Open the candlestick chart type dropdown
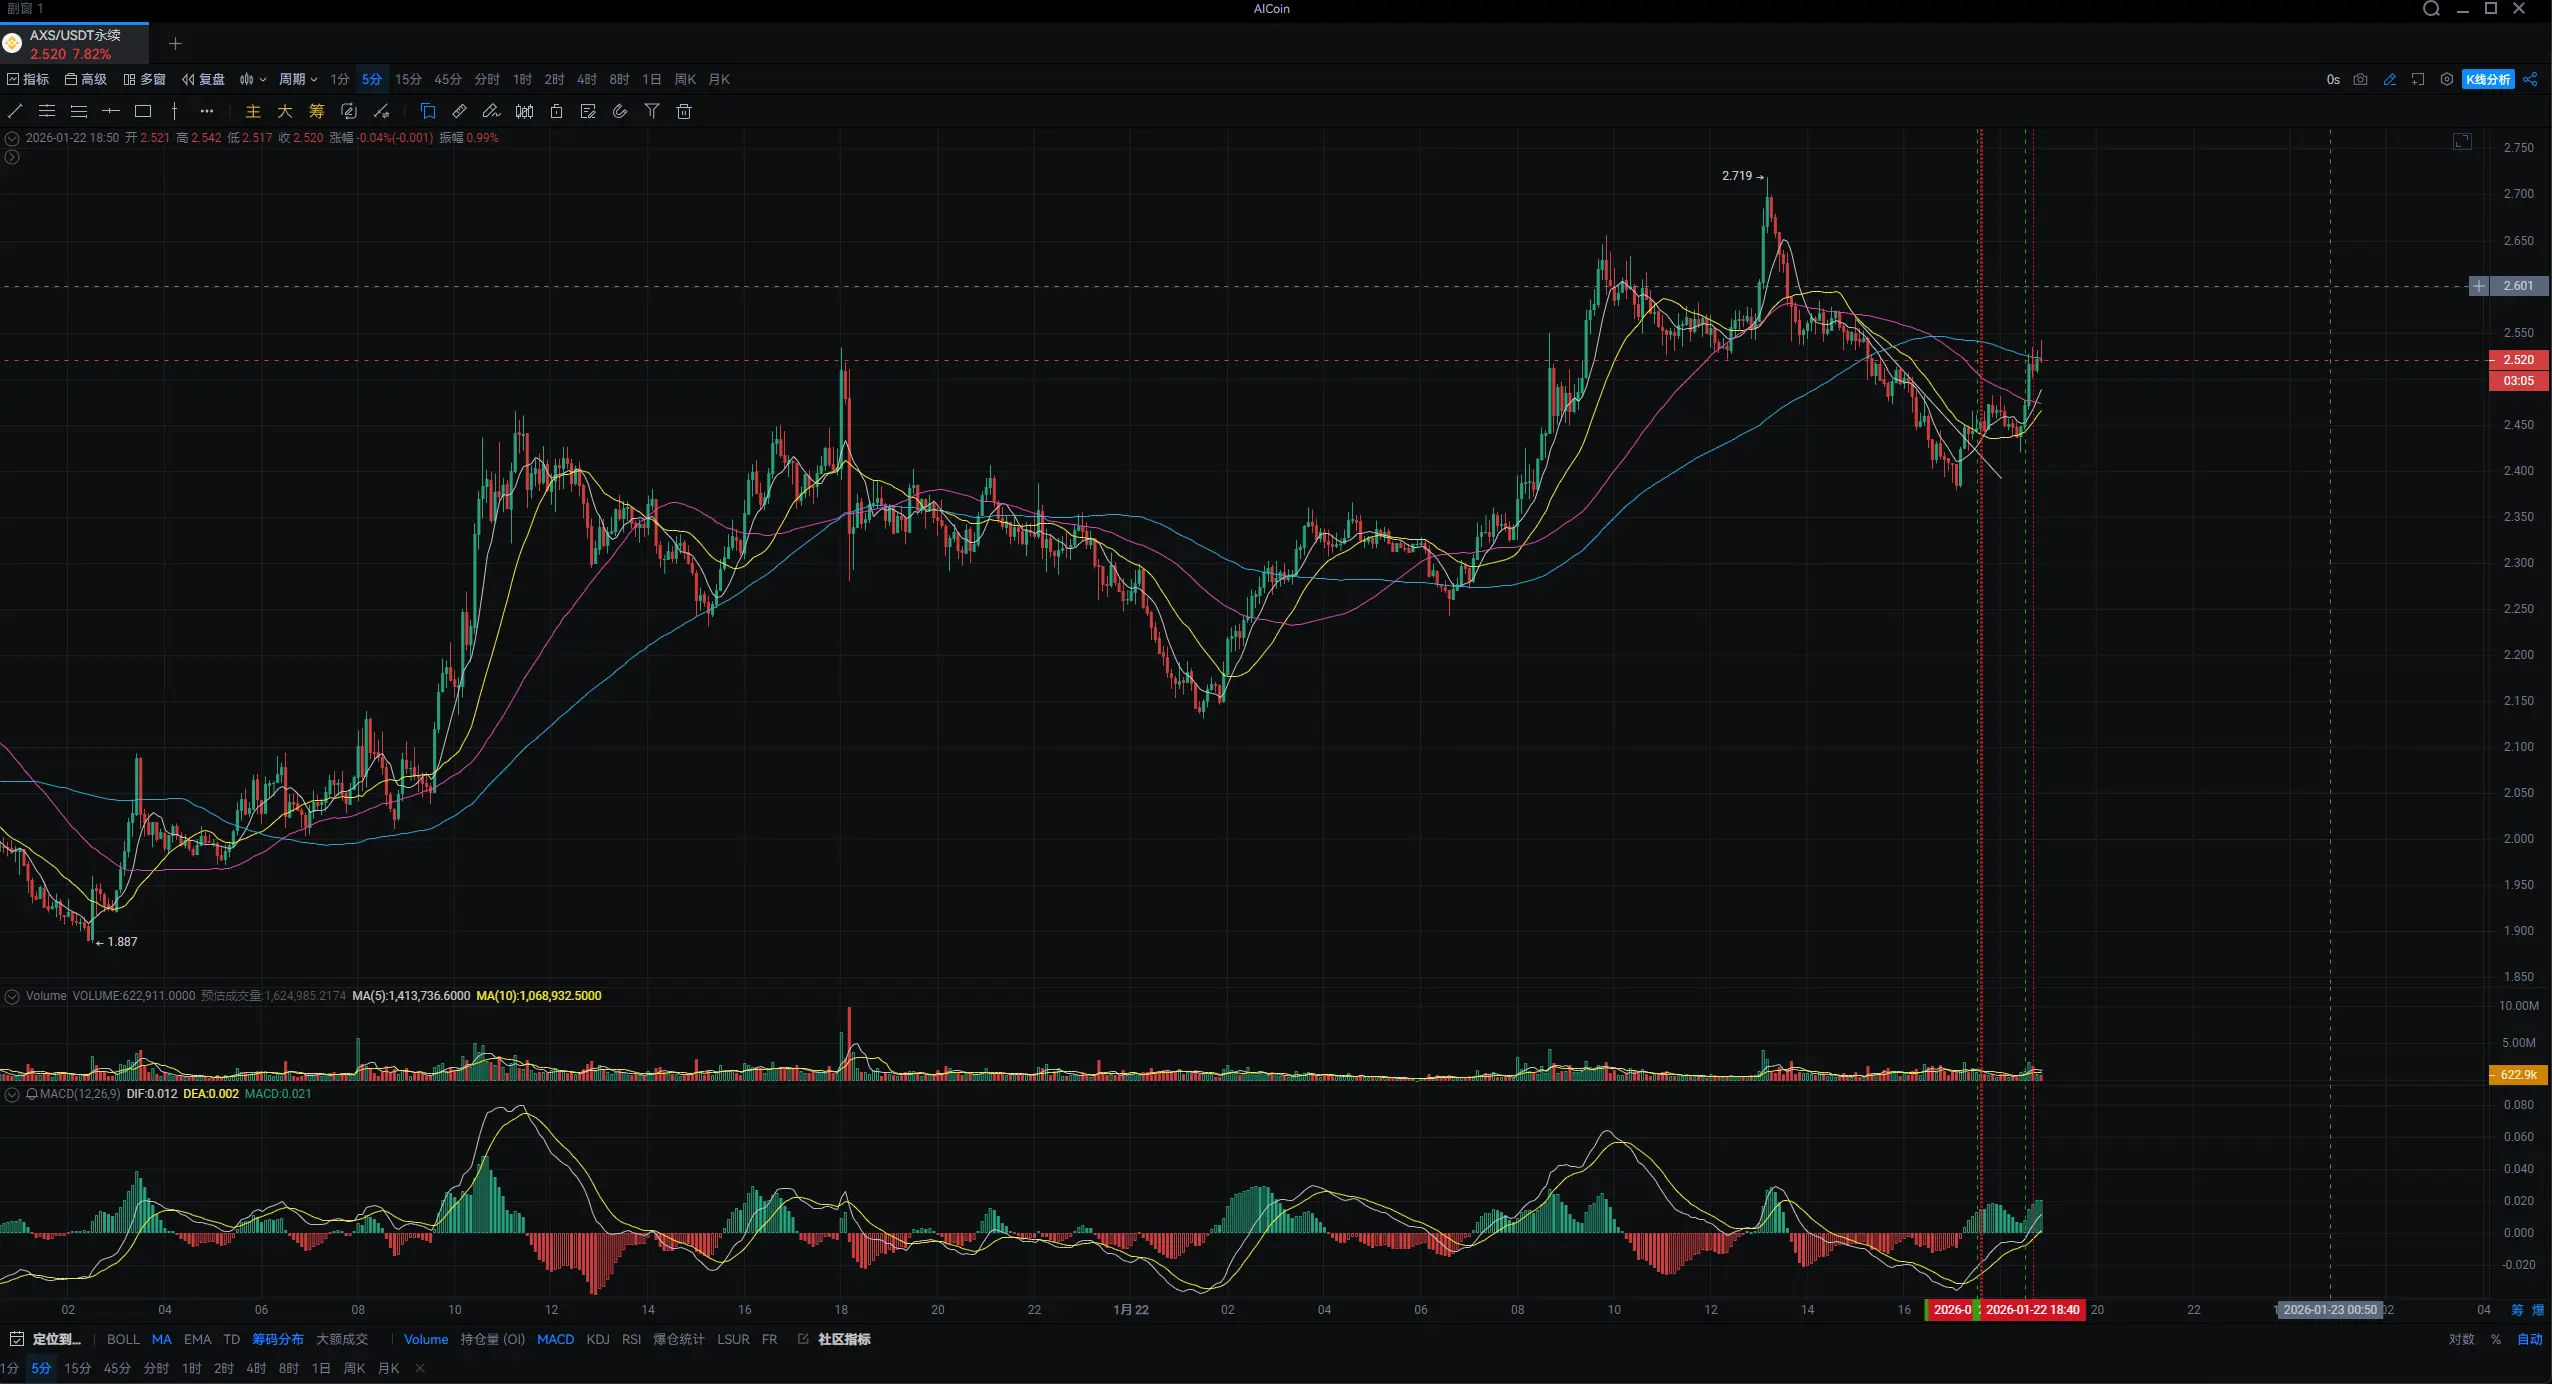 pyautogui.click(x=252, y=79)
